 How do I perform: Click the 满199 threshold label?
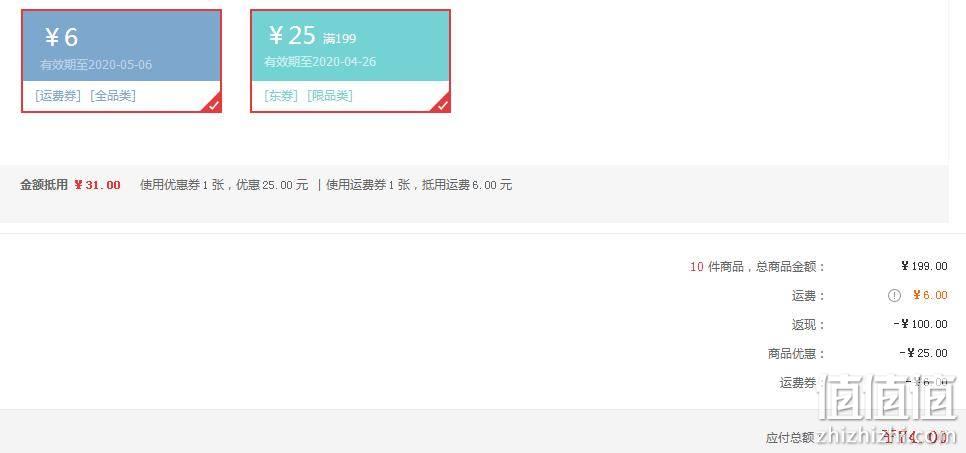(339, 39)
